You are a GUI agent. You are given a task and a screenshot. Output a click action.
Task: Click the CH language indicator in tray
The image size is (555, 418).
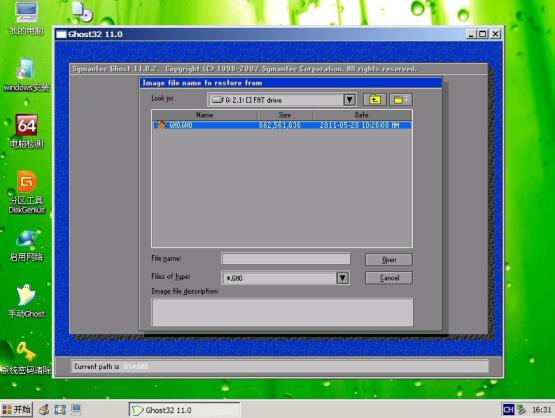tap(508, 410)
